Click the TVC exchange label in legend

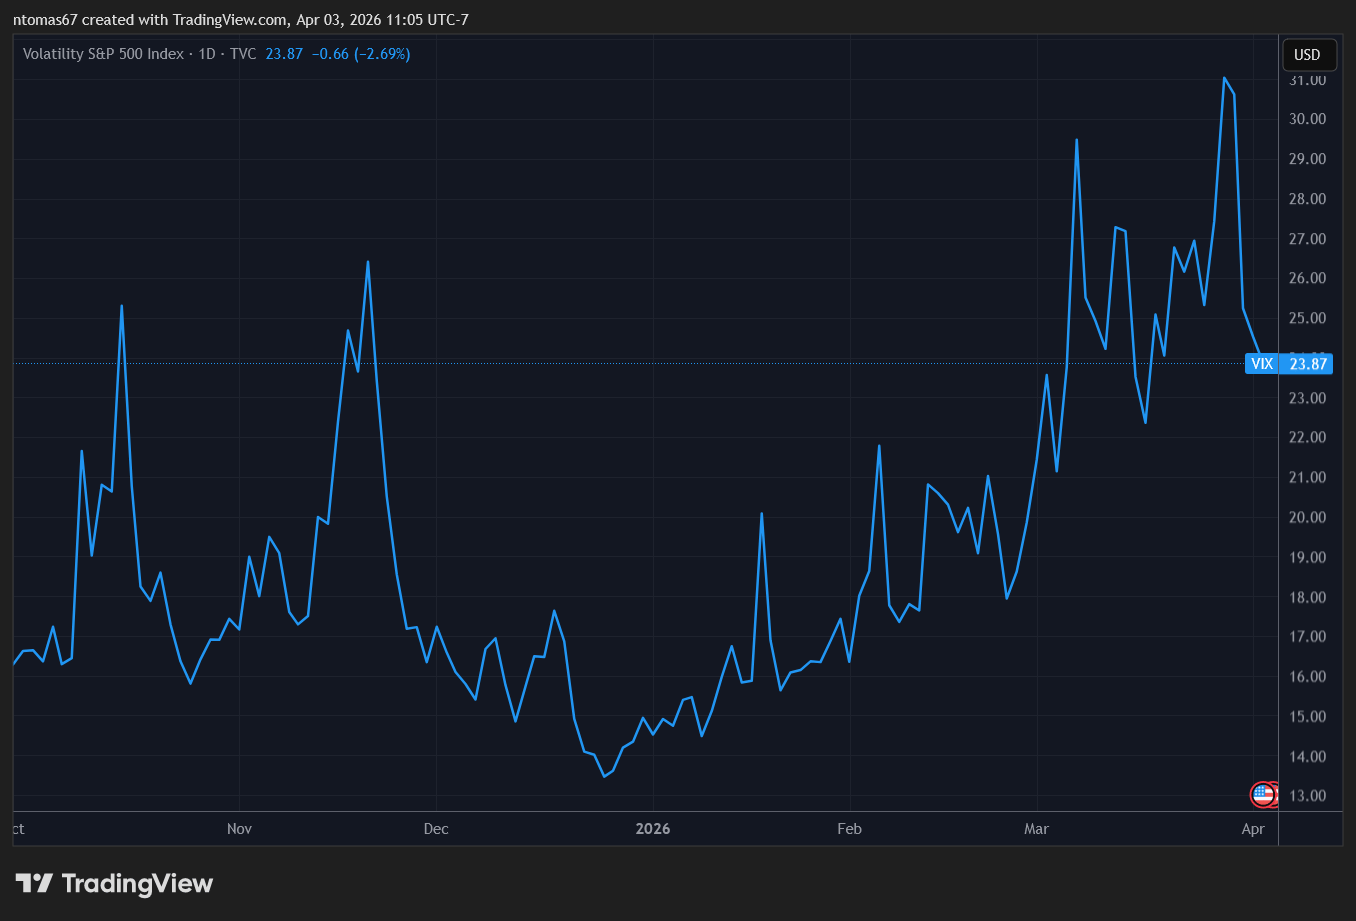[x=243, y=54]
